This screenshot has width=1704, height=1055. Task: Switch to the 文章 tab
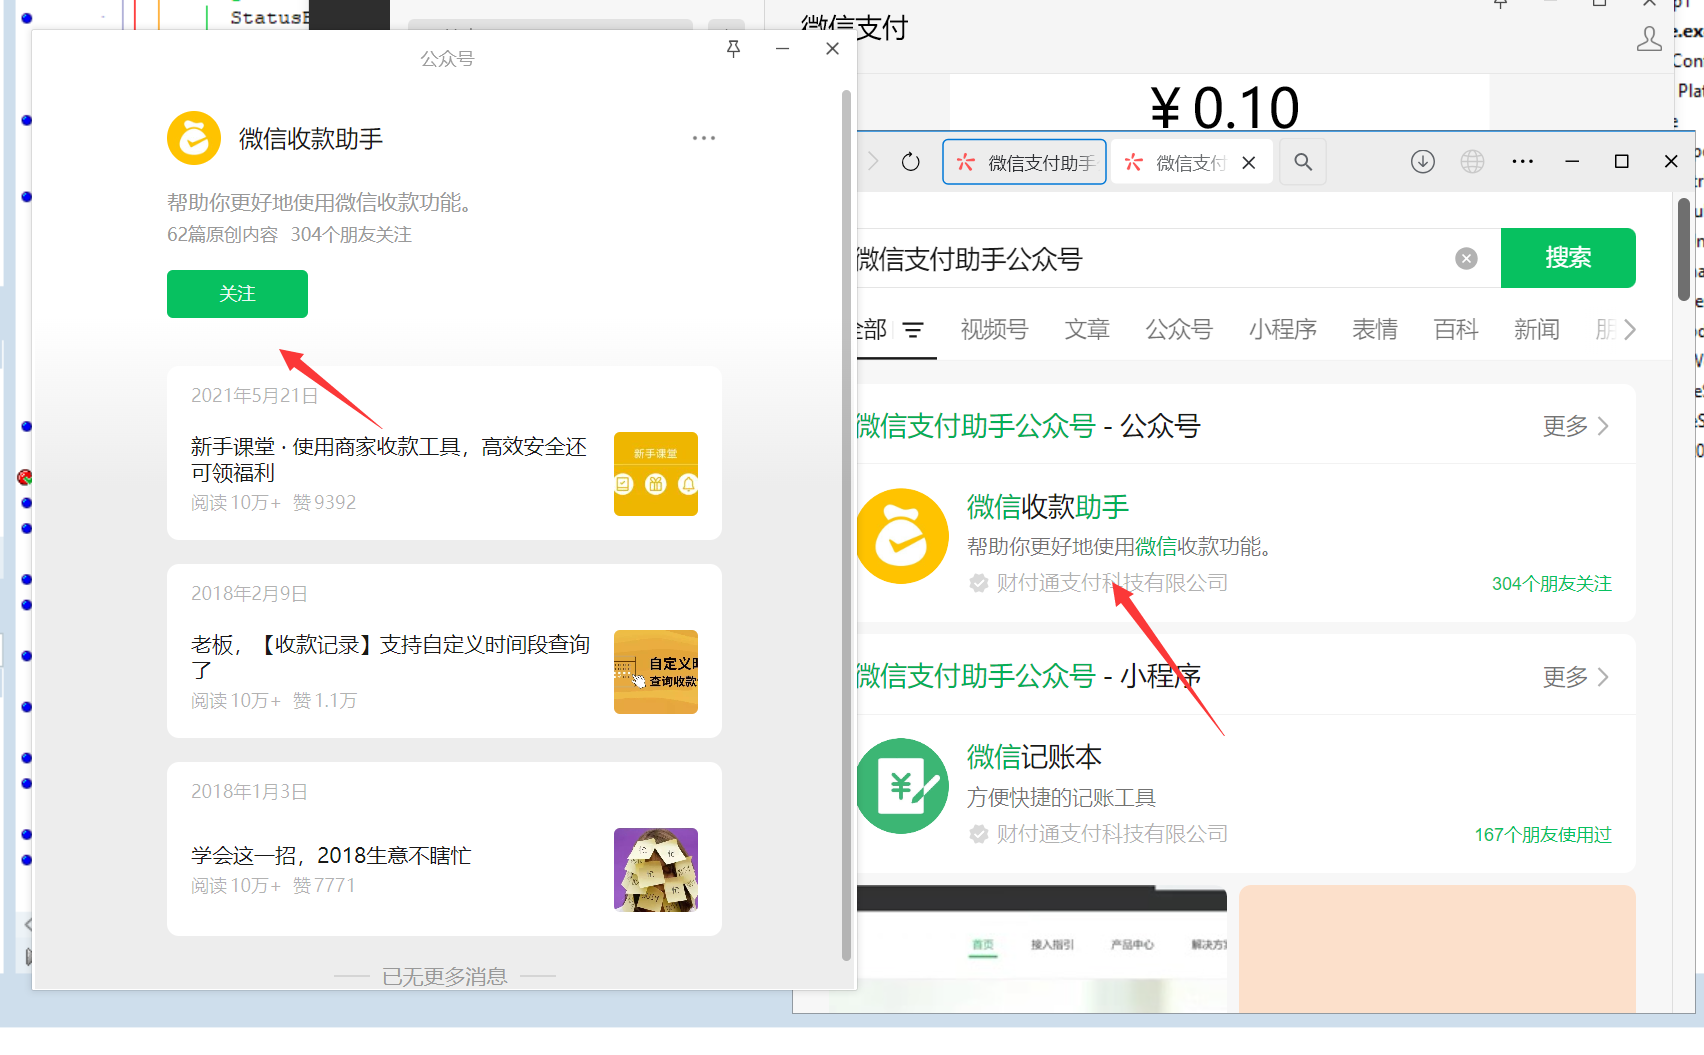tap(1087, 330)
